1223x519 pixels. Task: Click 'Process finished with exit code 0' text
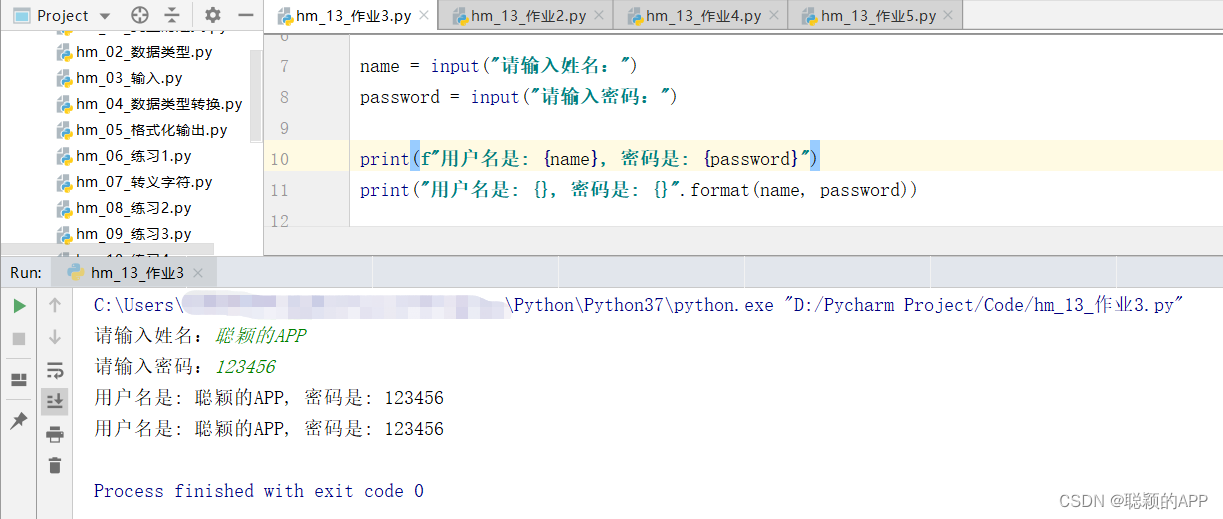[259, 491]
